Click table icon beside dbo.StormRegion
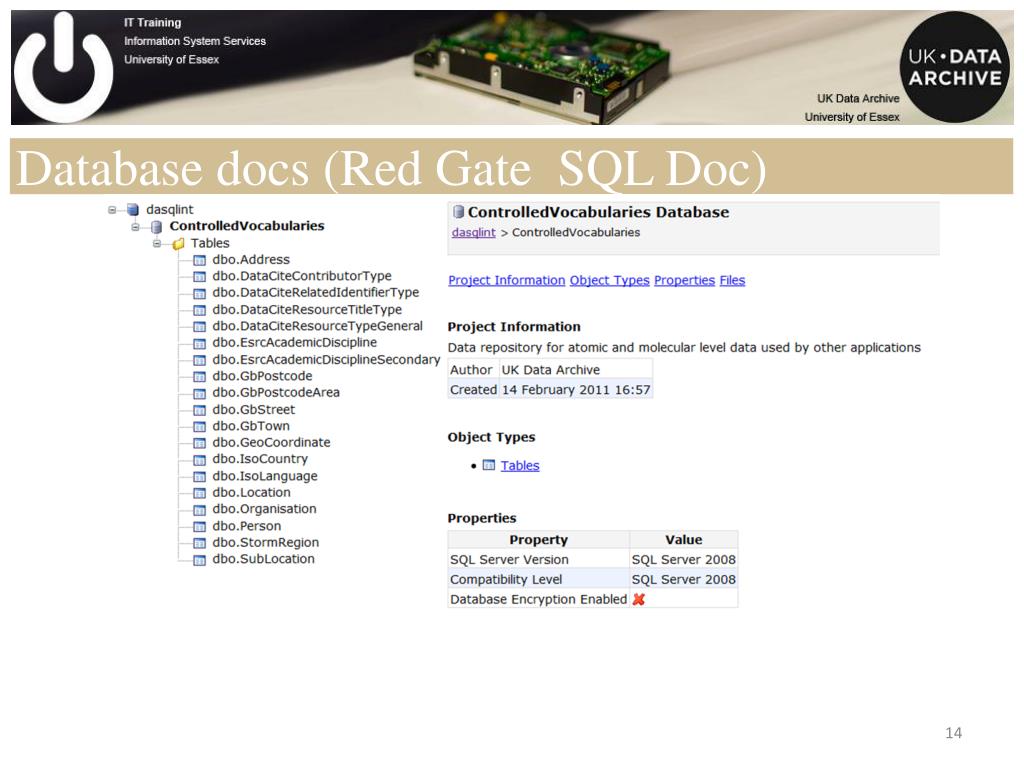This screenshot has width=1024, height=768. tap(200, 543)
